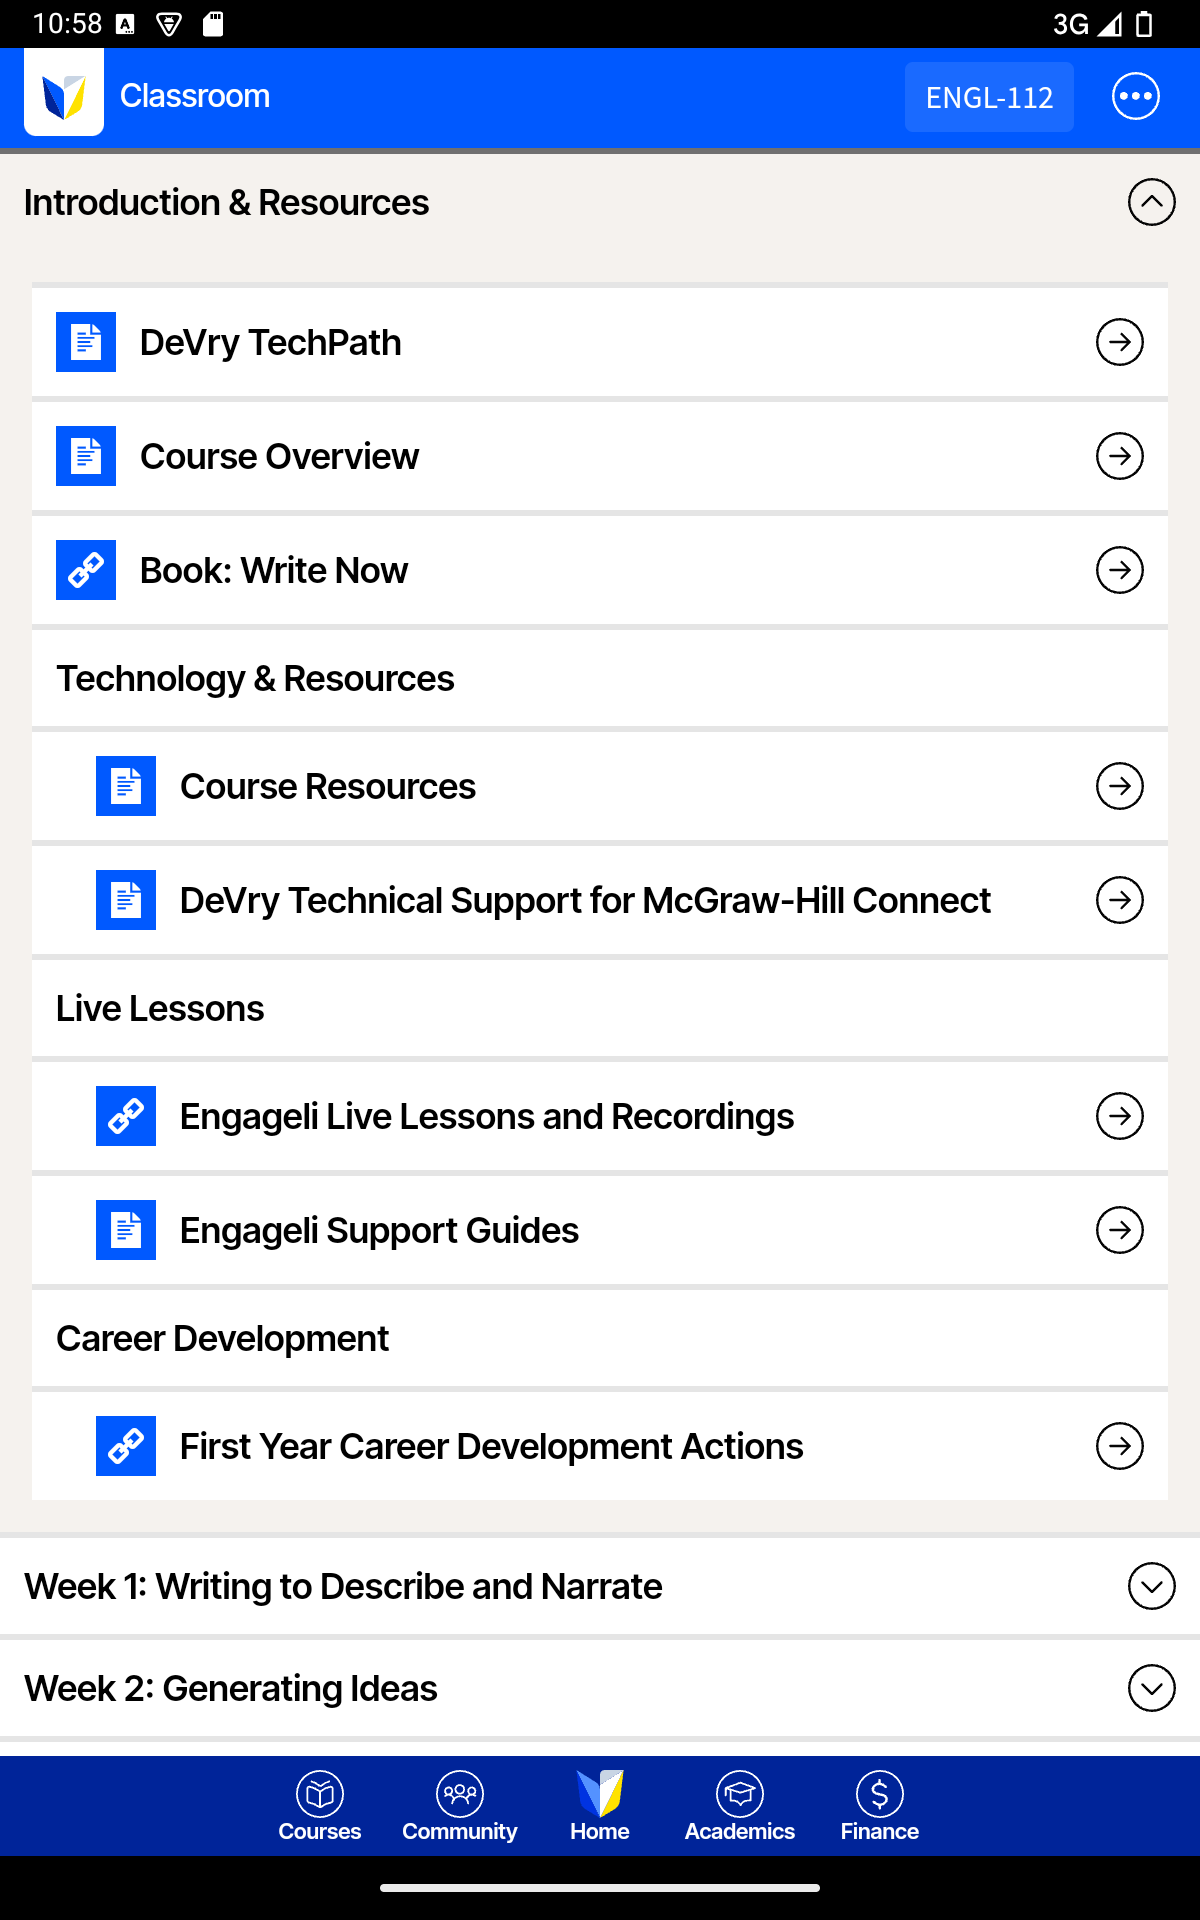Tap arrow next to Engageli Support Guides

tap(1120, 1230)
